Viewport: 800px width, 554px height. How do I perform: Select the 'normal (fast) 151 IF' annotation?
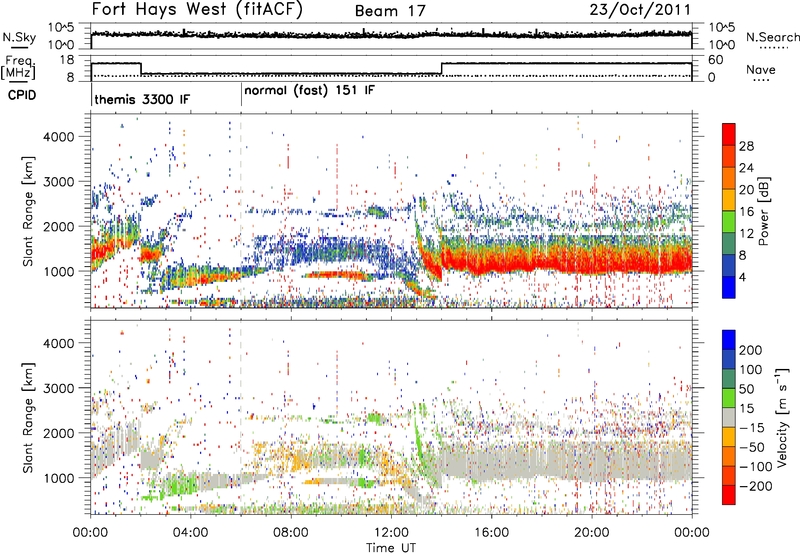pyautogui.click(x=309, y=90)
